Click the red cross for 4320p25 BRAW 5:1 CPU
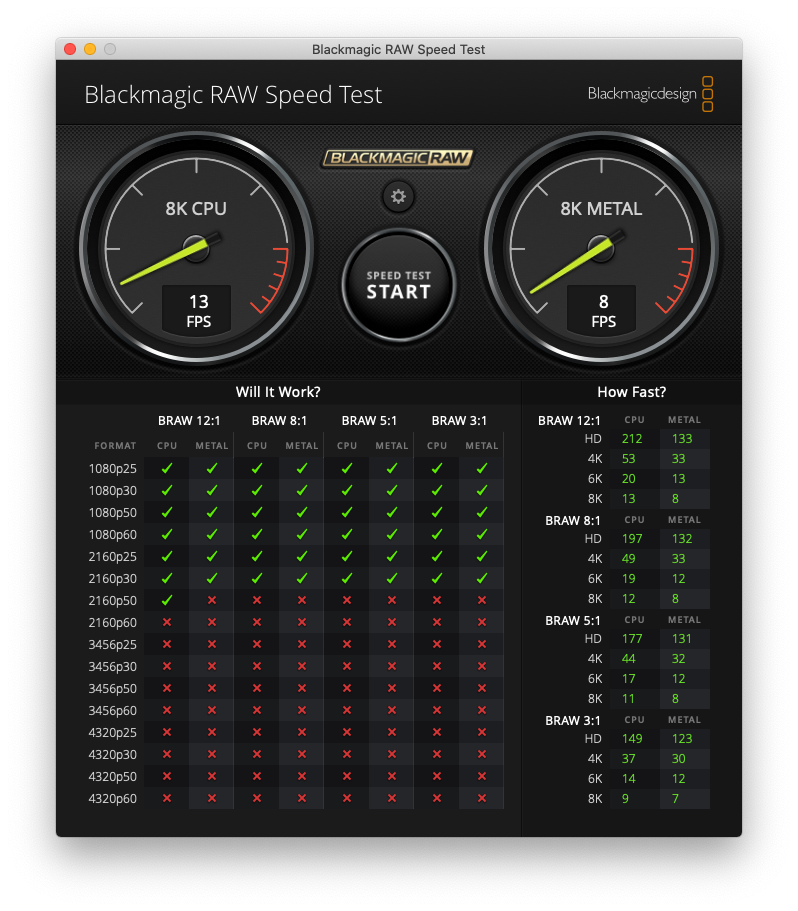 click(x=347, y=732)
